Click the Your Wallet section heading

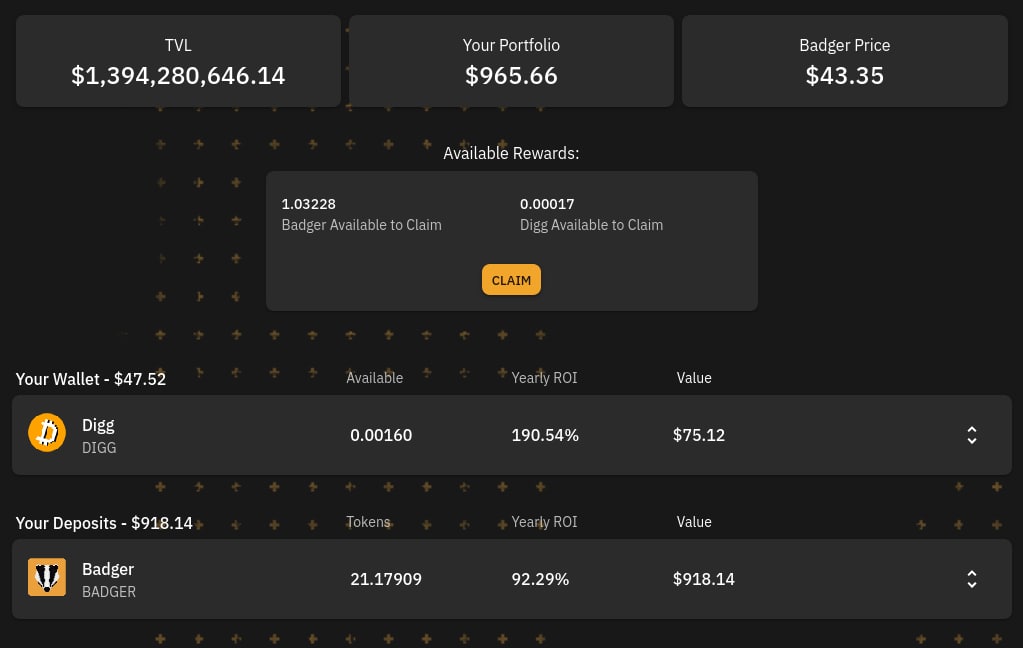[x=91, y=379]
